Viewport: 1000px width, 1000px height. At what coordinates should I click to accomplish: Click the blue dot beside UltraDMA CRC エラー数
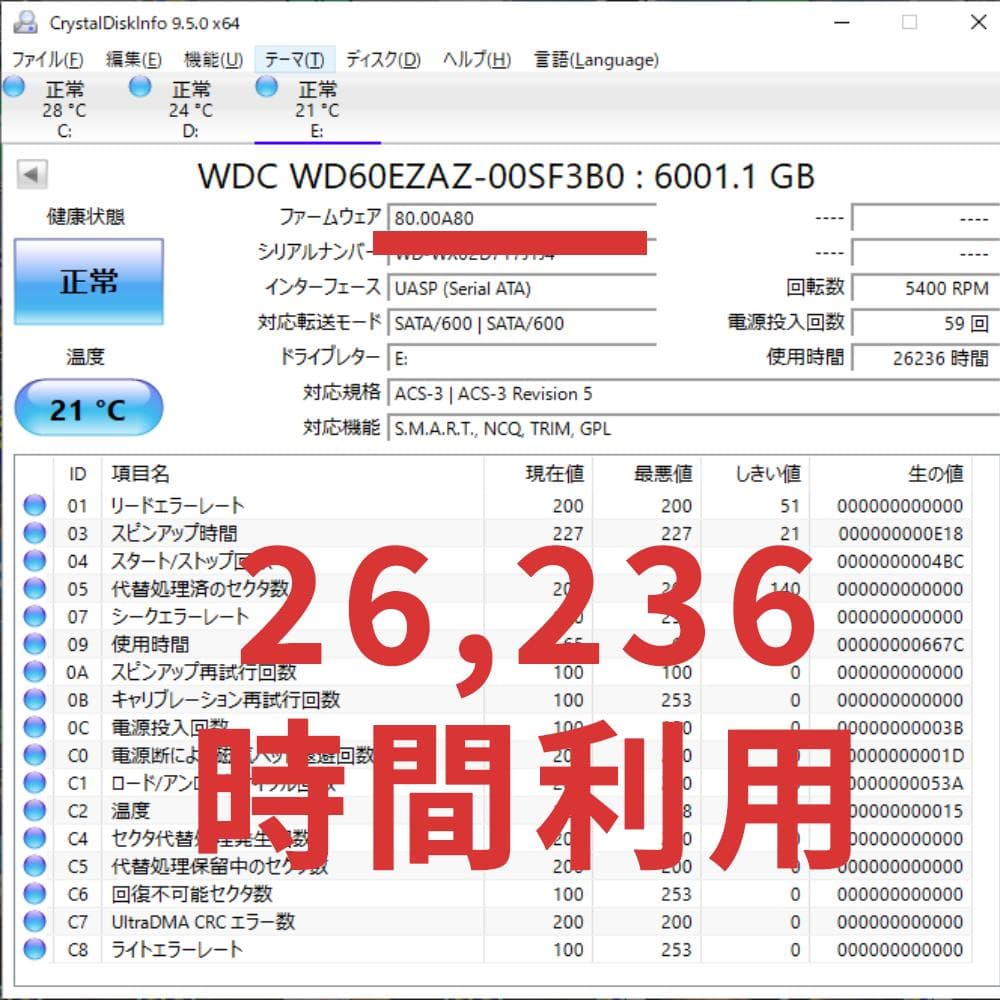click(34, 922)
